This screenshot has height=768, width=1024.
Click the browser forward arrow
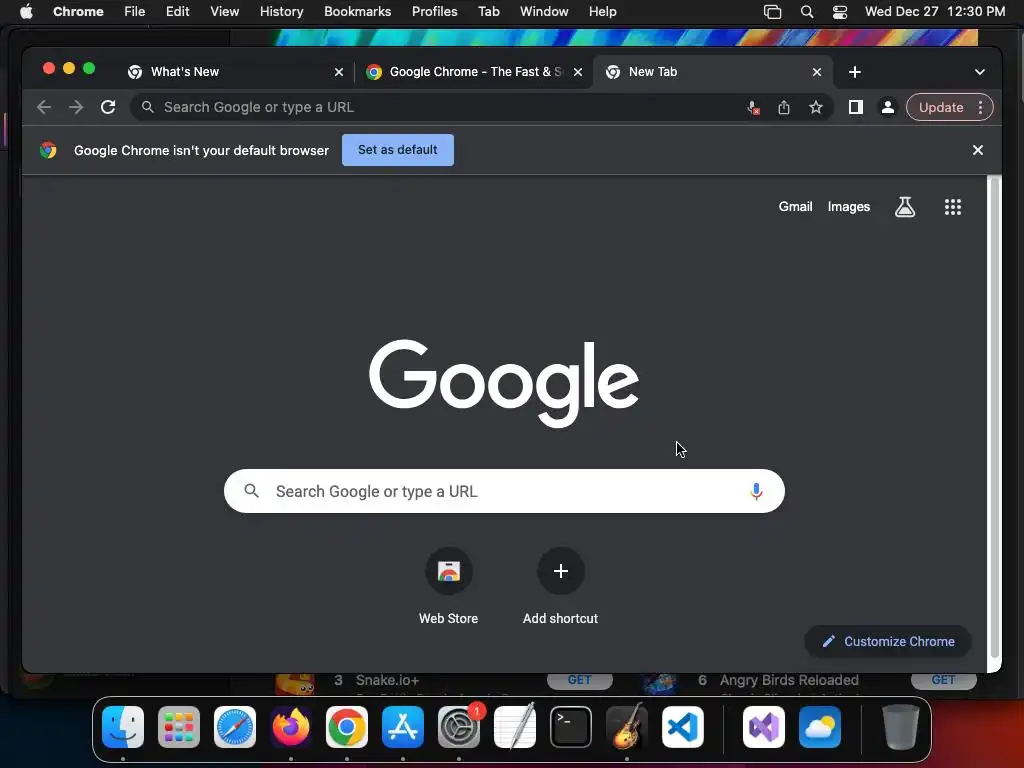76,107
